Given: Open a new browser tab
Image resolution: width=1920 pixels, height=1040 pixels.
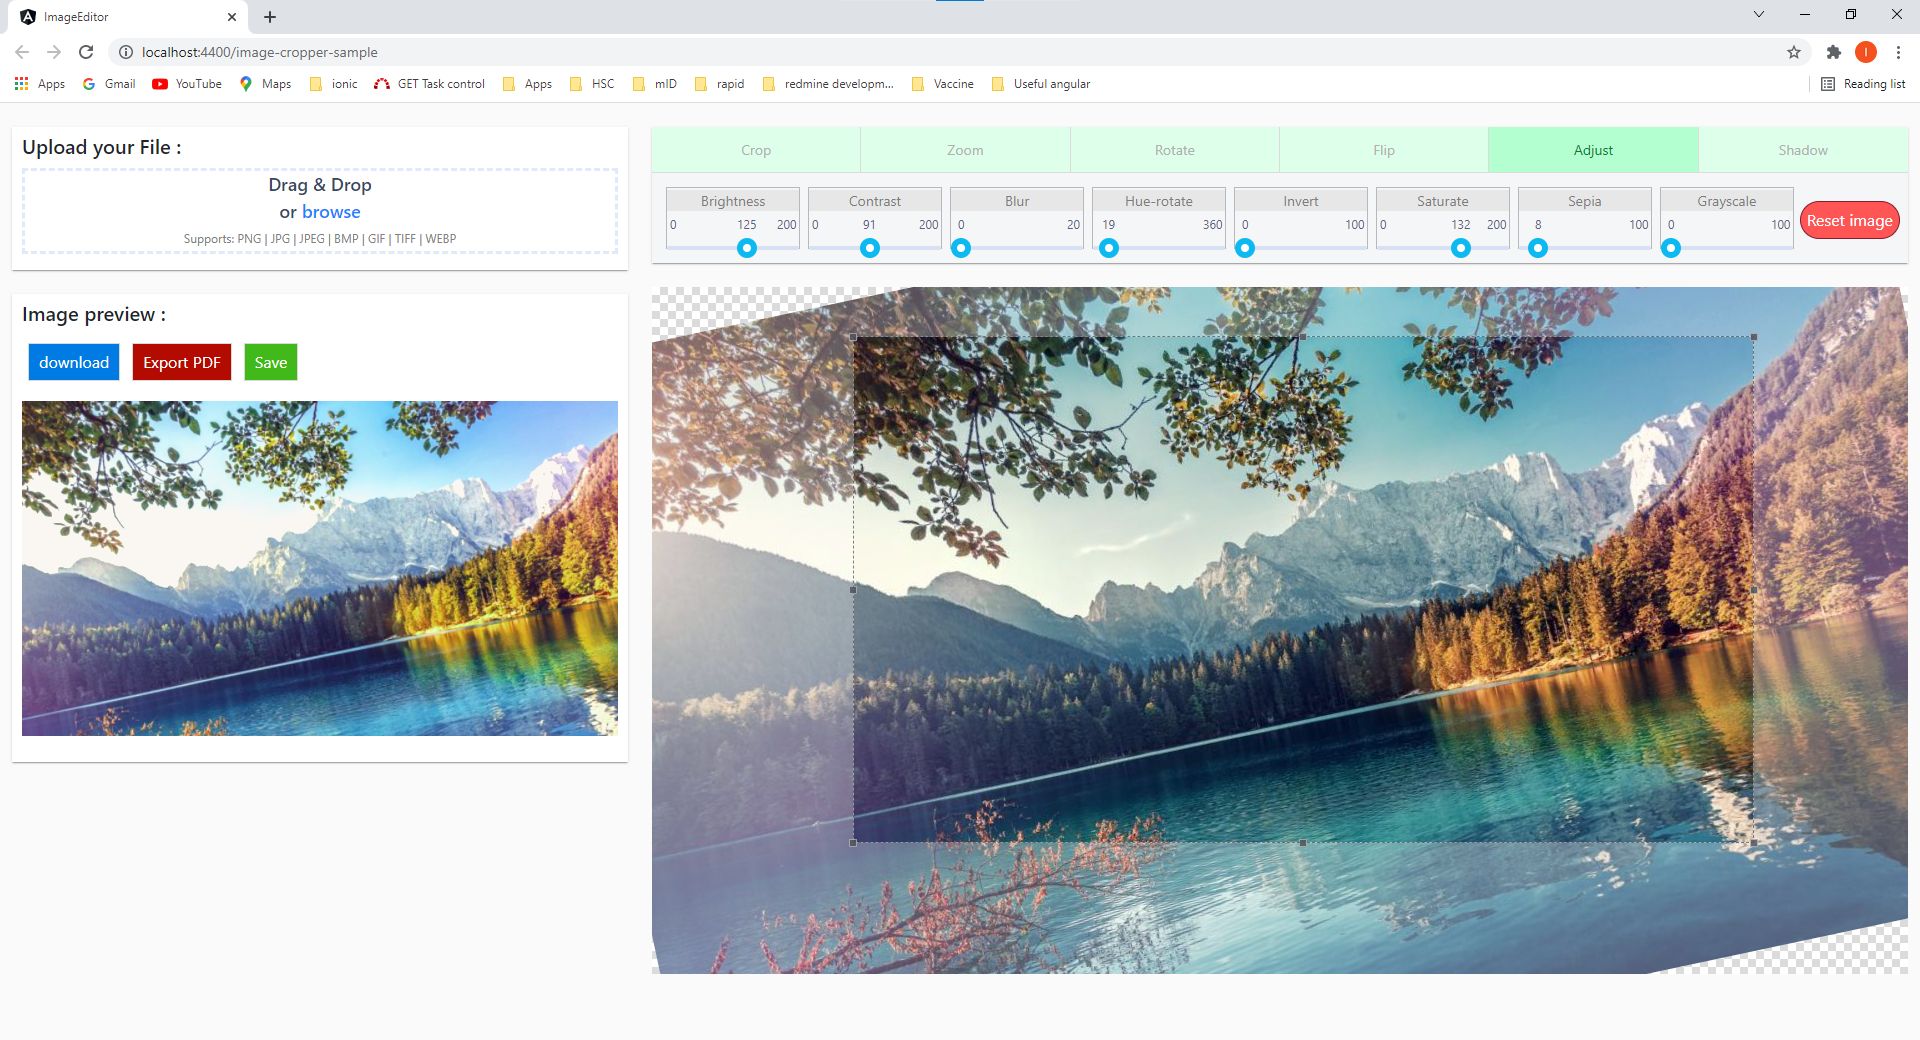Looking at the screenshot, I should coord(270,17).
